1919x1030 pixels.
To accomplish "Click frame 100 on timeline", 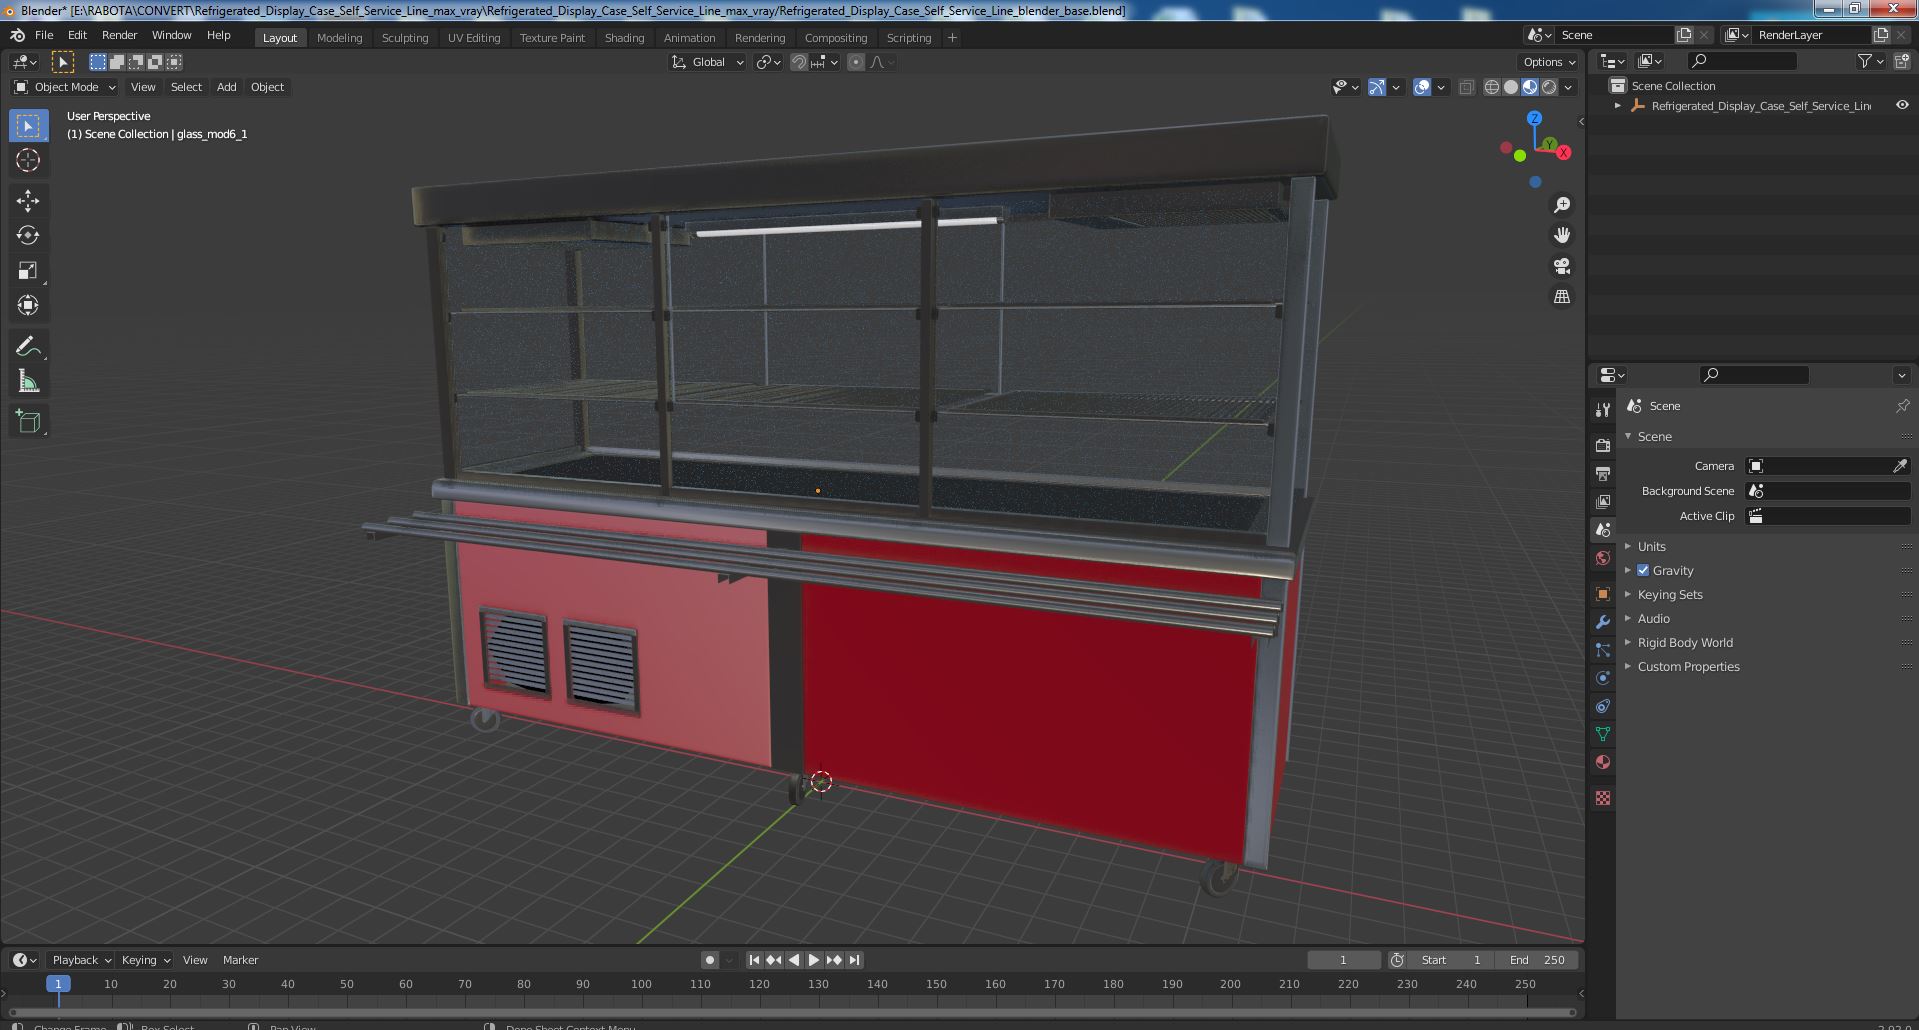I will pos(641,984).
